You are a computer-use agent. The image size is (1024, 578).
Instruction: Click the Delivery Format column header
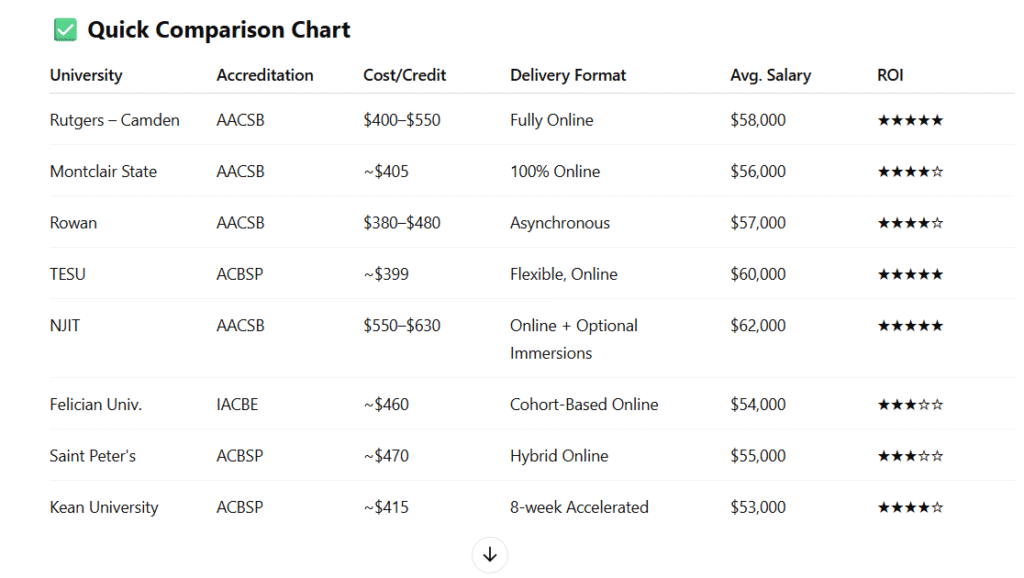pyautogui.click(x=568, y=75)
